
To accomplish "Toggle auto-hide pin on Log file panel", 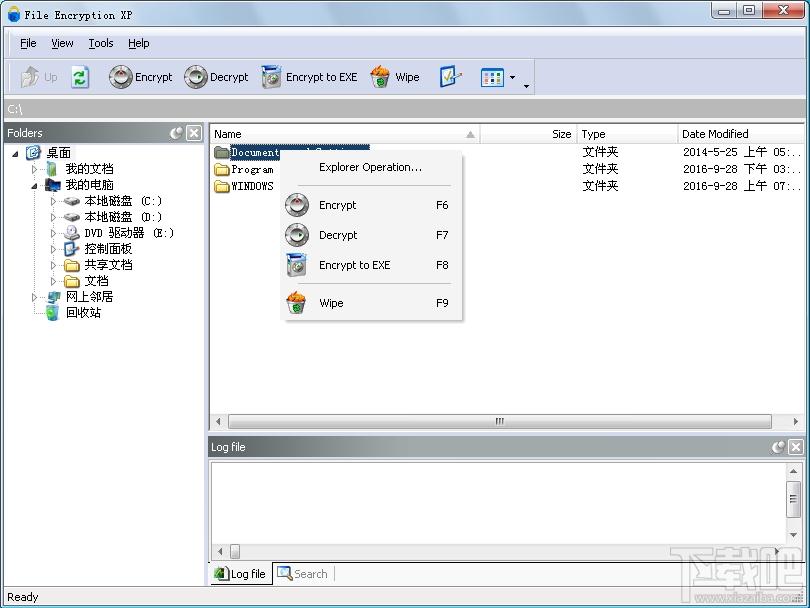I will [x=778, y=447].
